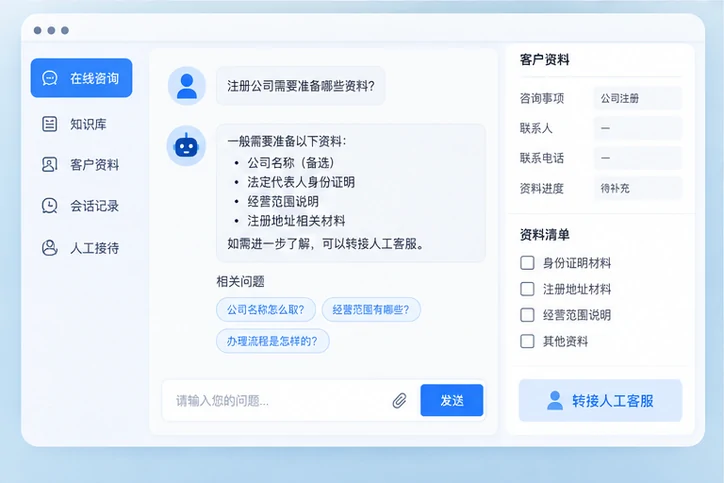This screenshot has height=483, width=724.
Task: Choose suggested question 办理流程是怎样的?
Action: tap(272, 341)
